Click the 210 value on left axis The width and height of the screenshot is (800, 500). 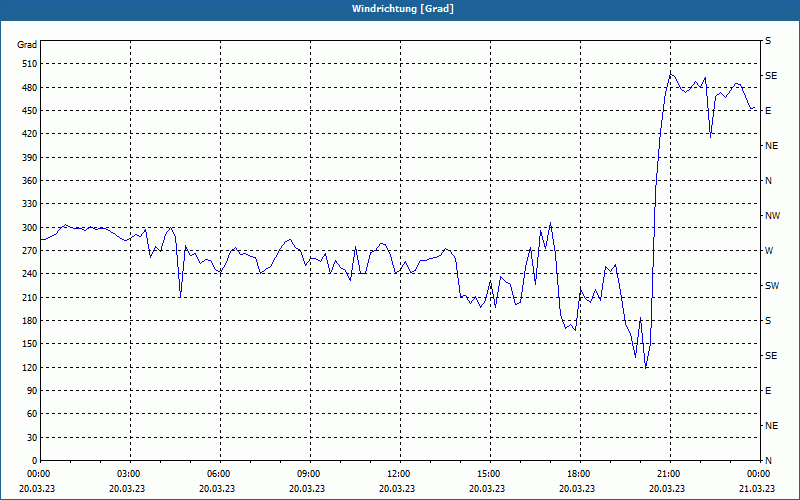(30, 297)
